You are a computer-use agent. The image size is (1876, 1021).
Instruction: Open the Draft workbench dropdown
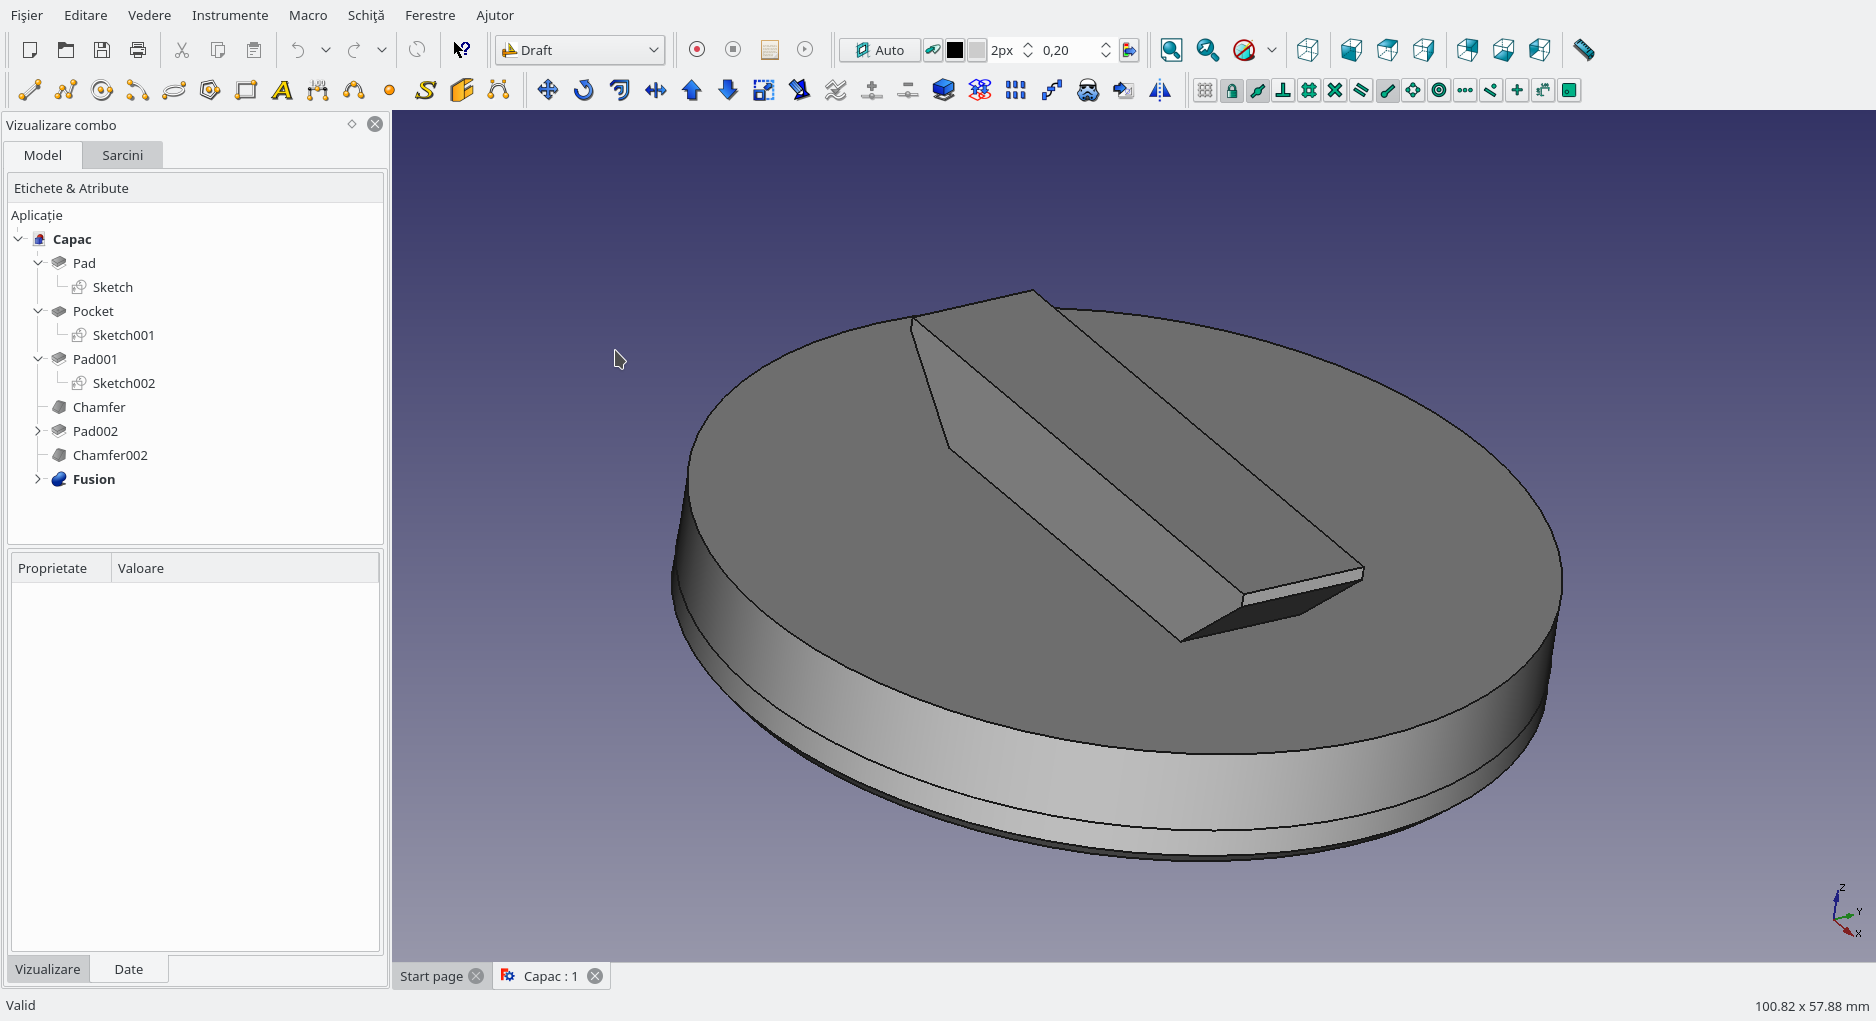click(x=580, y=50)
